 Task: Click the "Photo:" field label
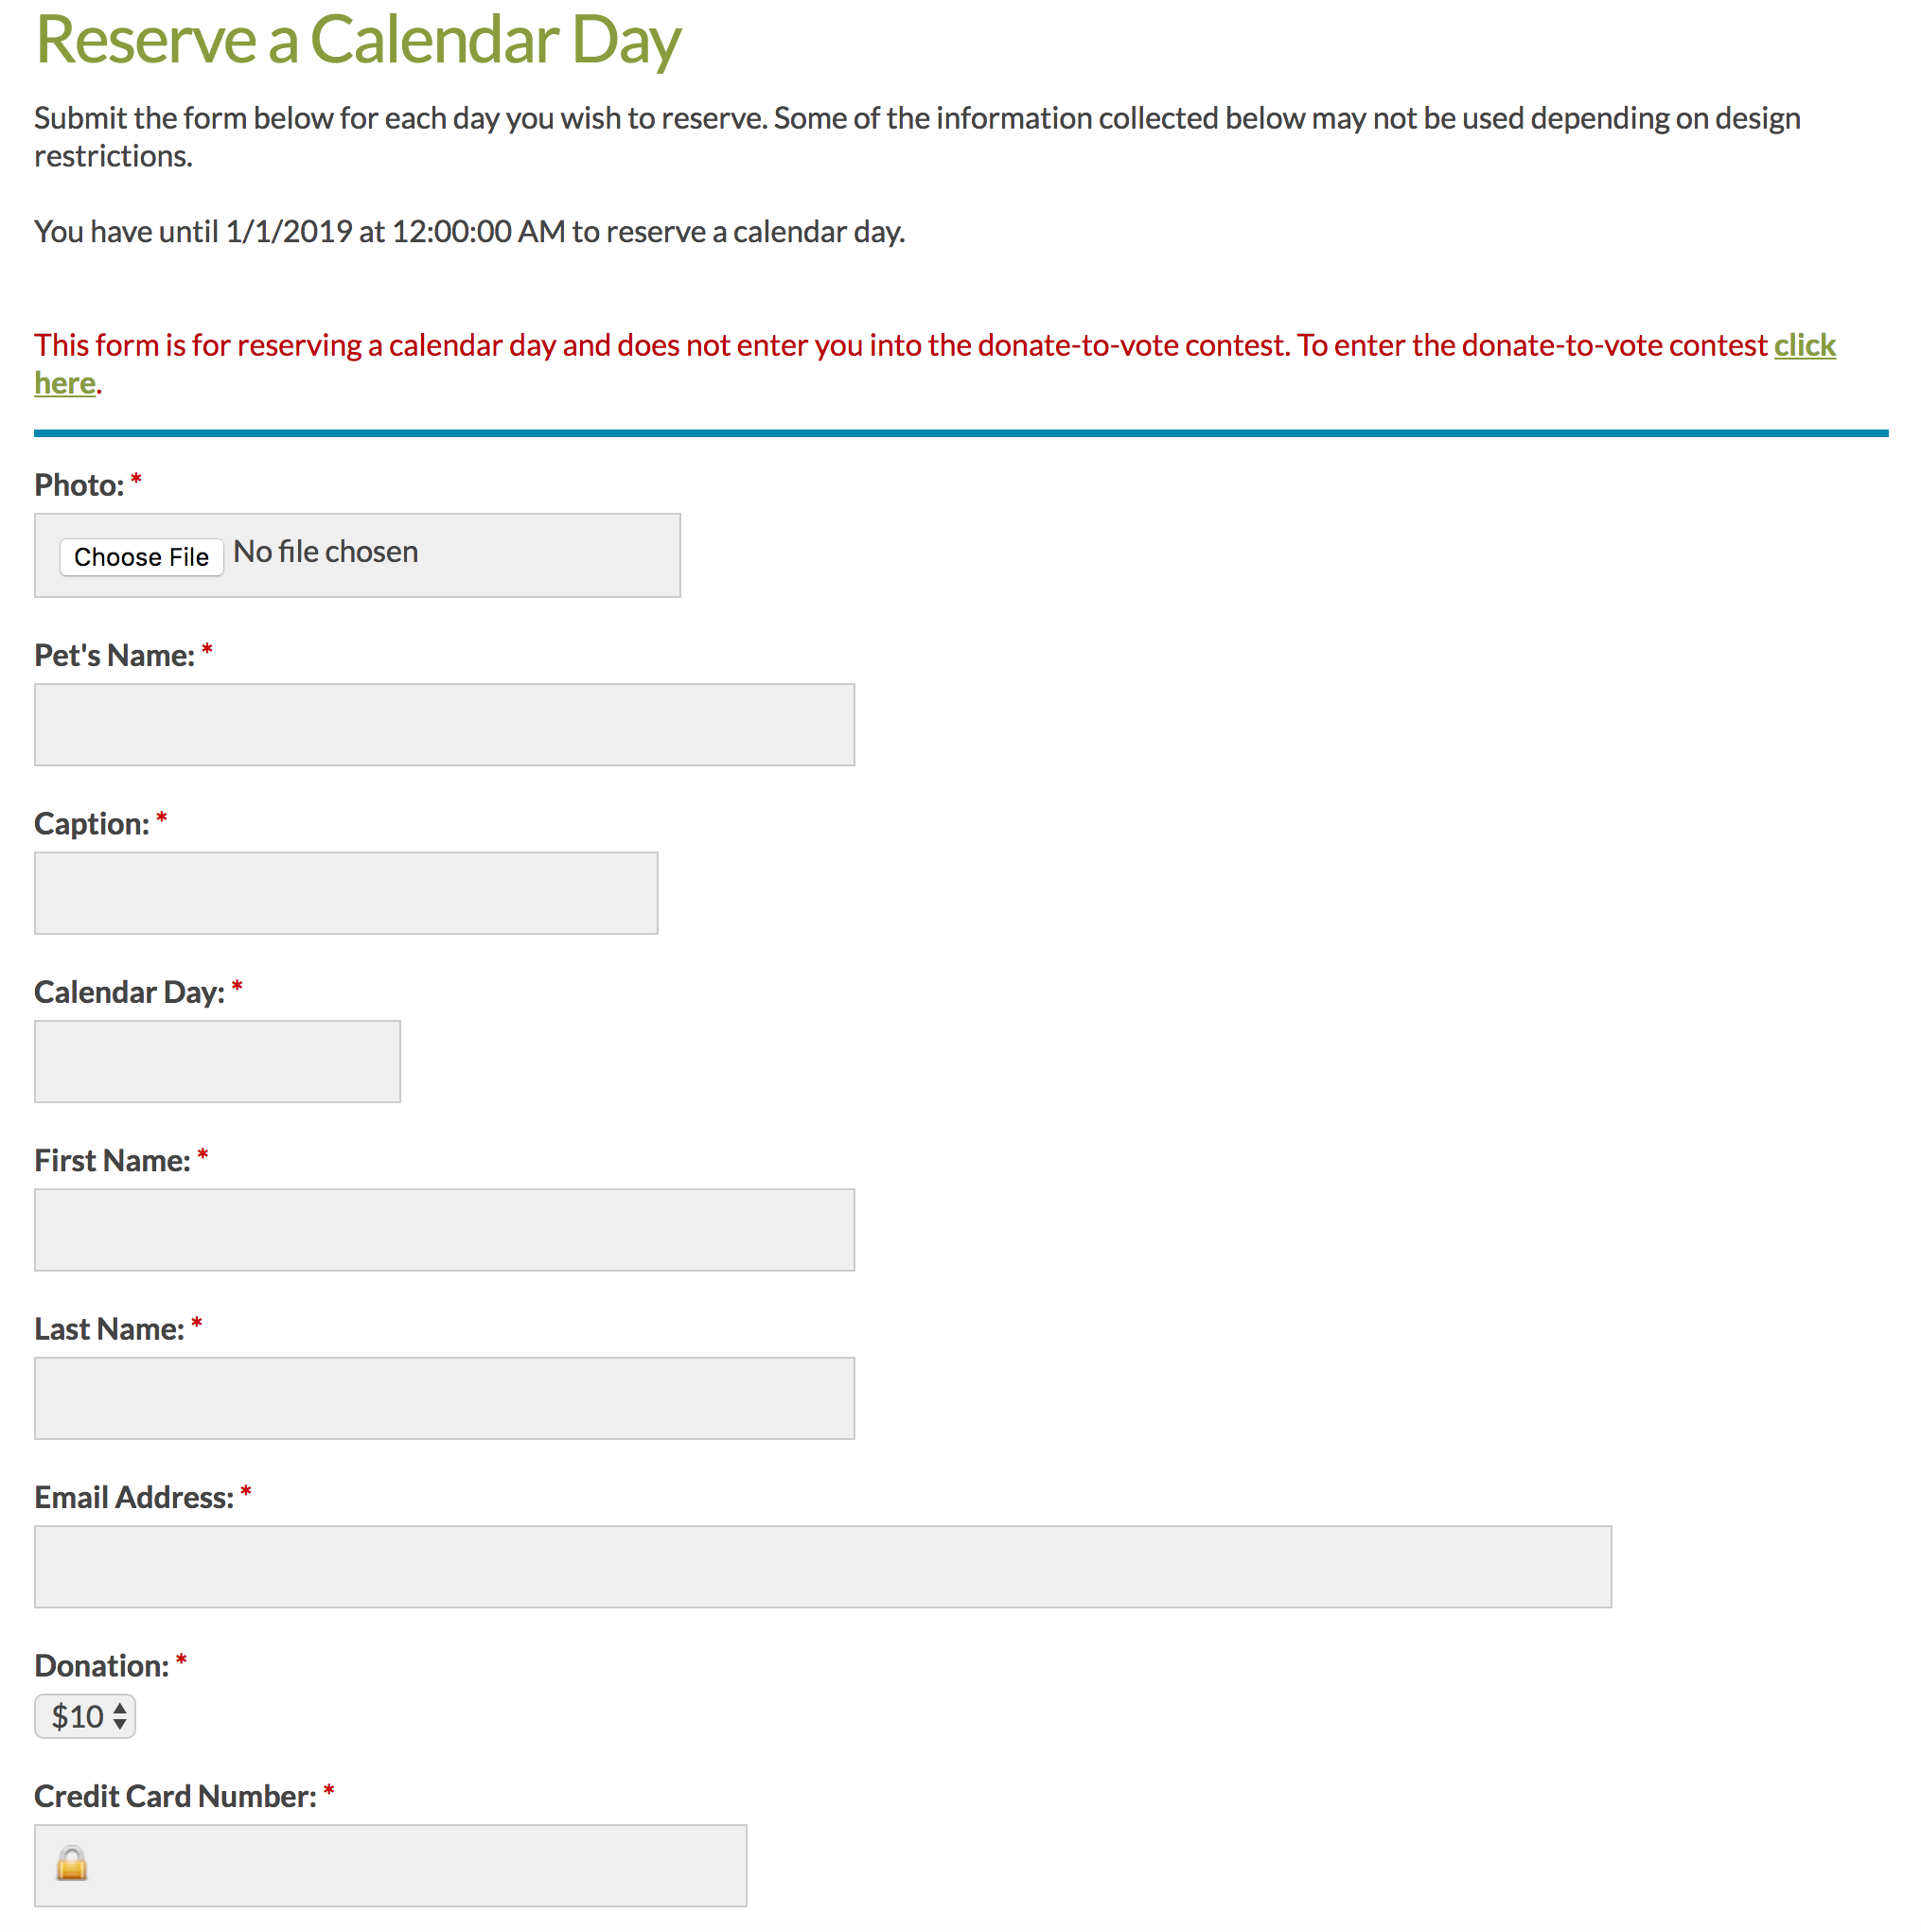tap(79, 485)
